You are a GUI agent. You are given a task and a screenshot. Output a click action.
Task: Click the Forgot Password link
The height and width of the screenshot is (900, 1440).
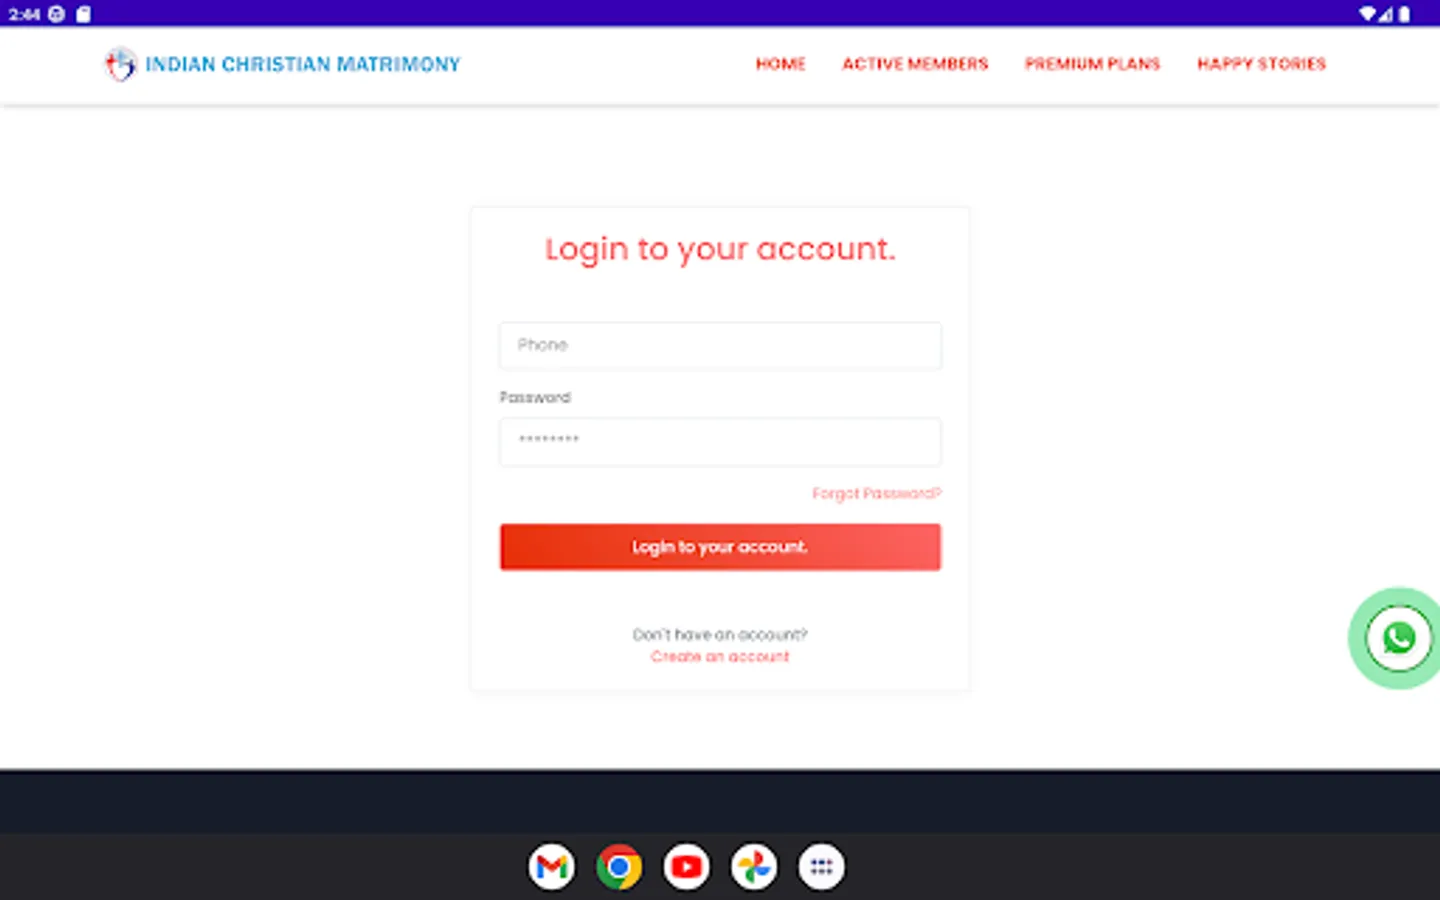click(x=877, y=493)
